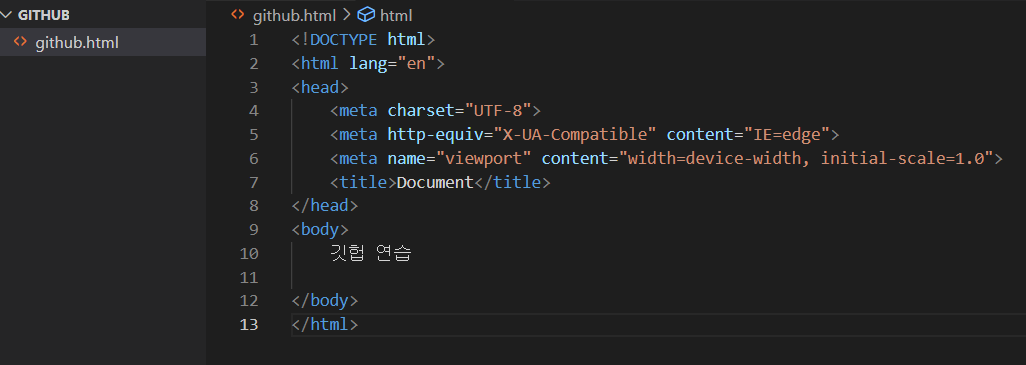This screenshot has width=1026, height=365.
Task: Click the Document title text
Action: click(x=435, y=182)
